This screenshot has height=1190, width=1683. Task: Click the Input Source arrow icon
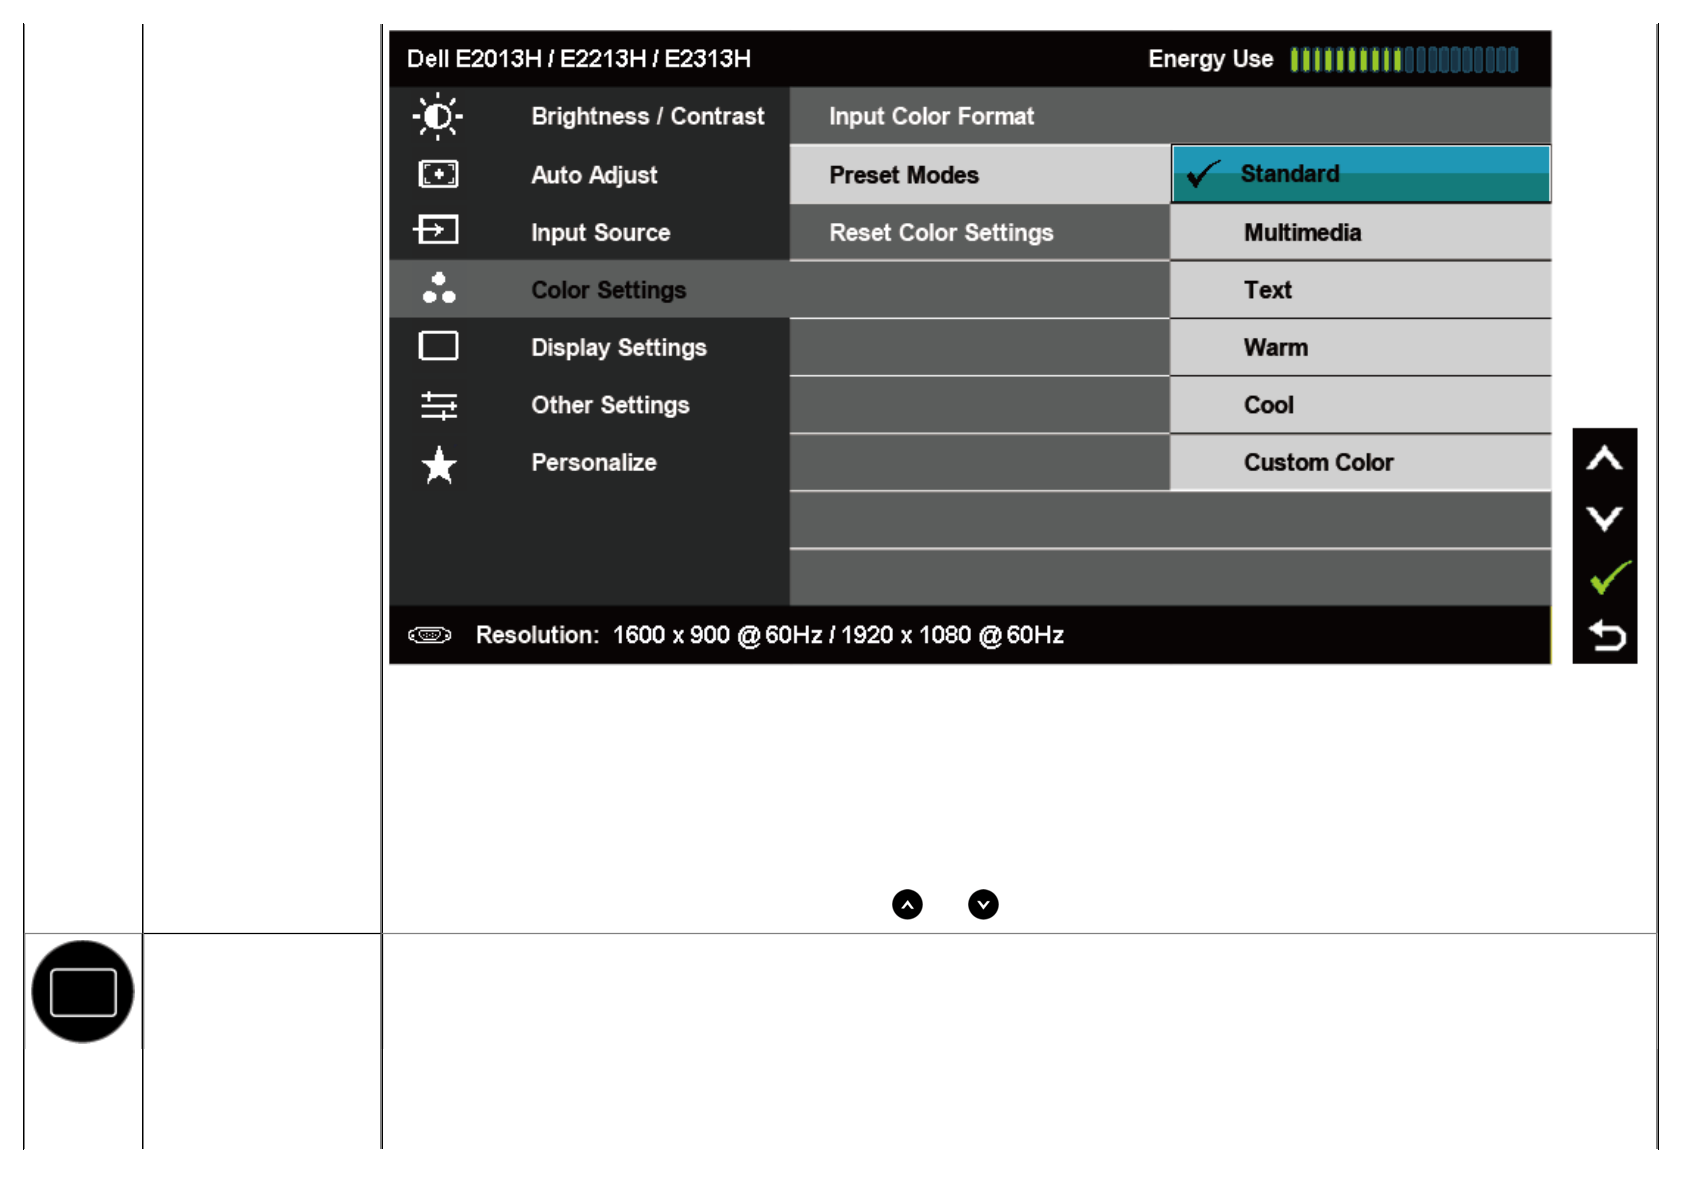point(436,230)
